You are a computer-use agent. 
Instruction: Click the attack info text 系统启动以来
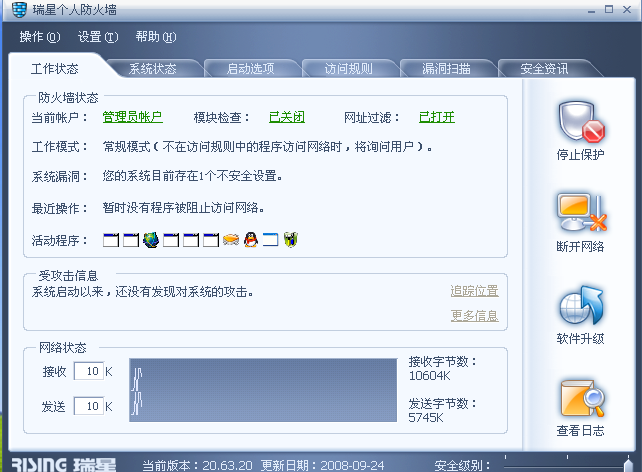coord(142,292)
